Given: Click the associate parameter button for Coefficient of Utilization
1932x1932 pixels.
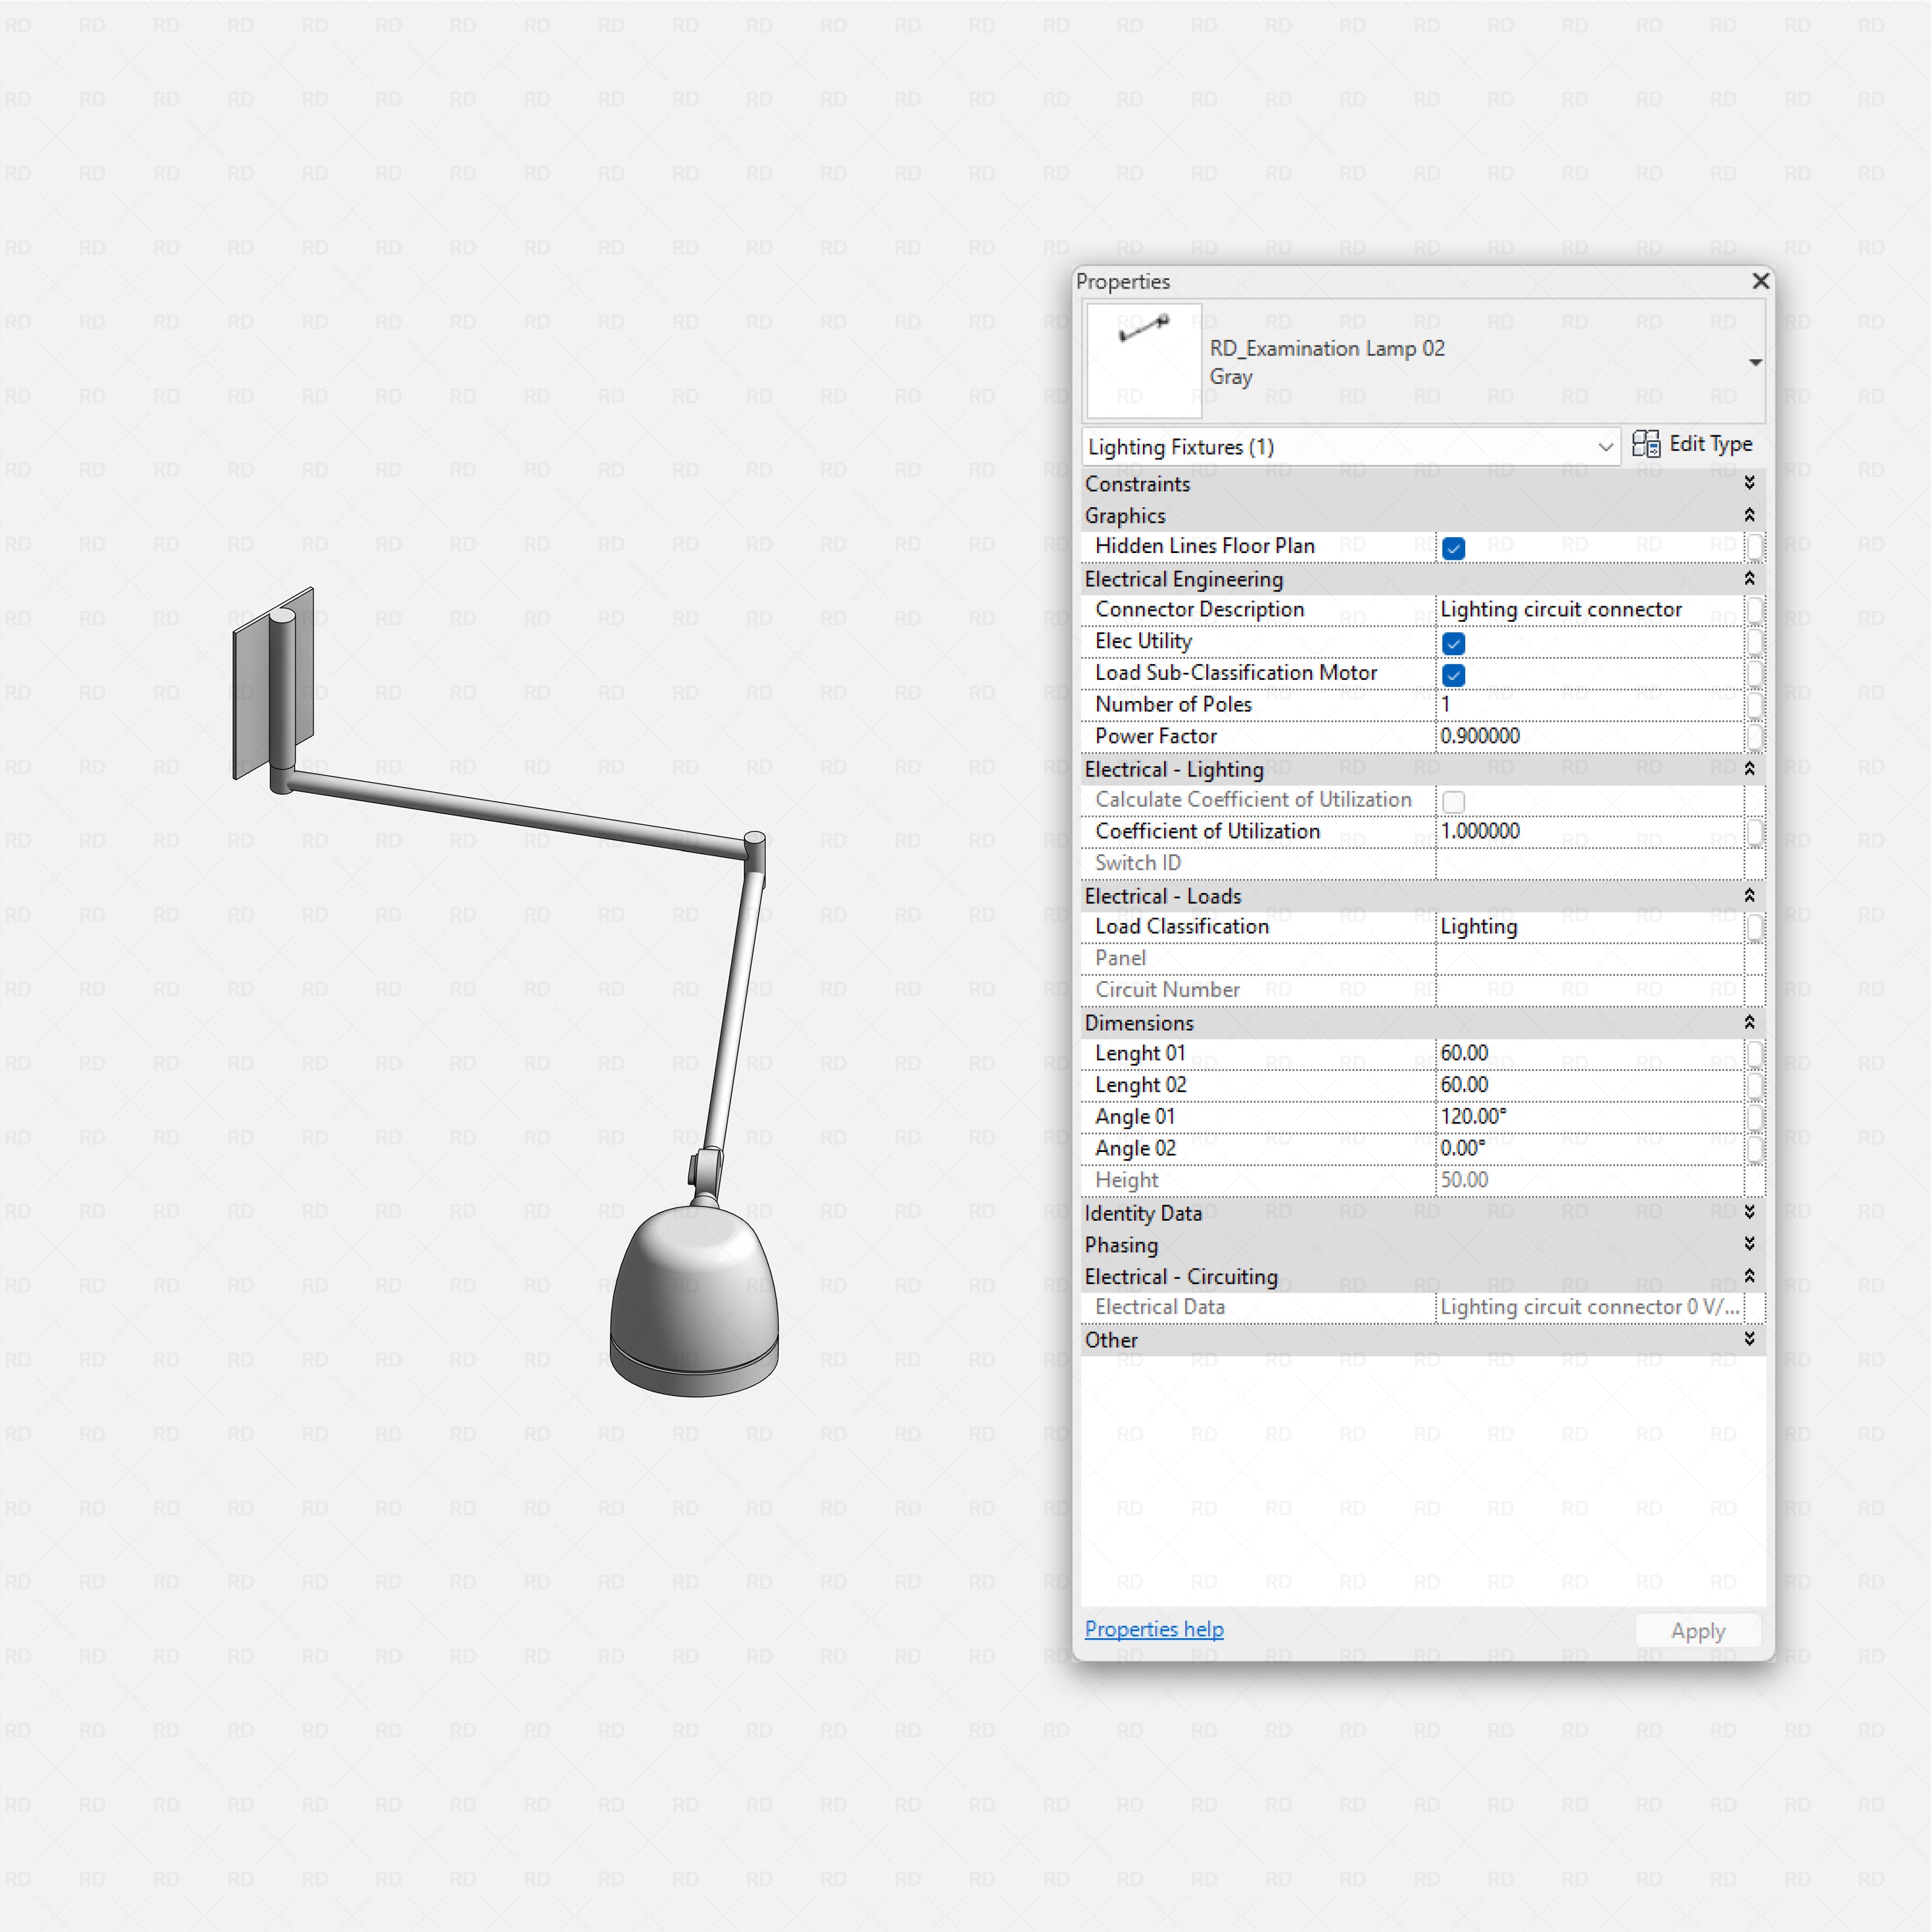Looking at the screenshot, I should coord(1757,832).
